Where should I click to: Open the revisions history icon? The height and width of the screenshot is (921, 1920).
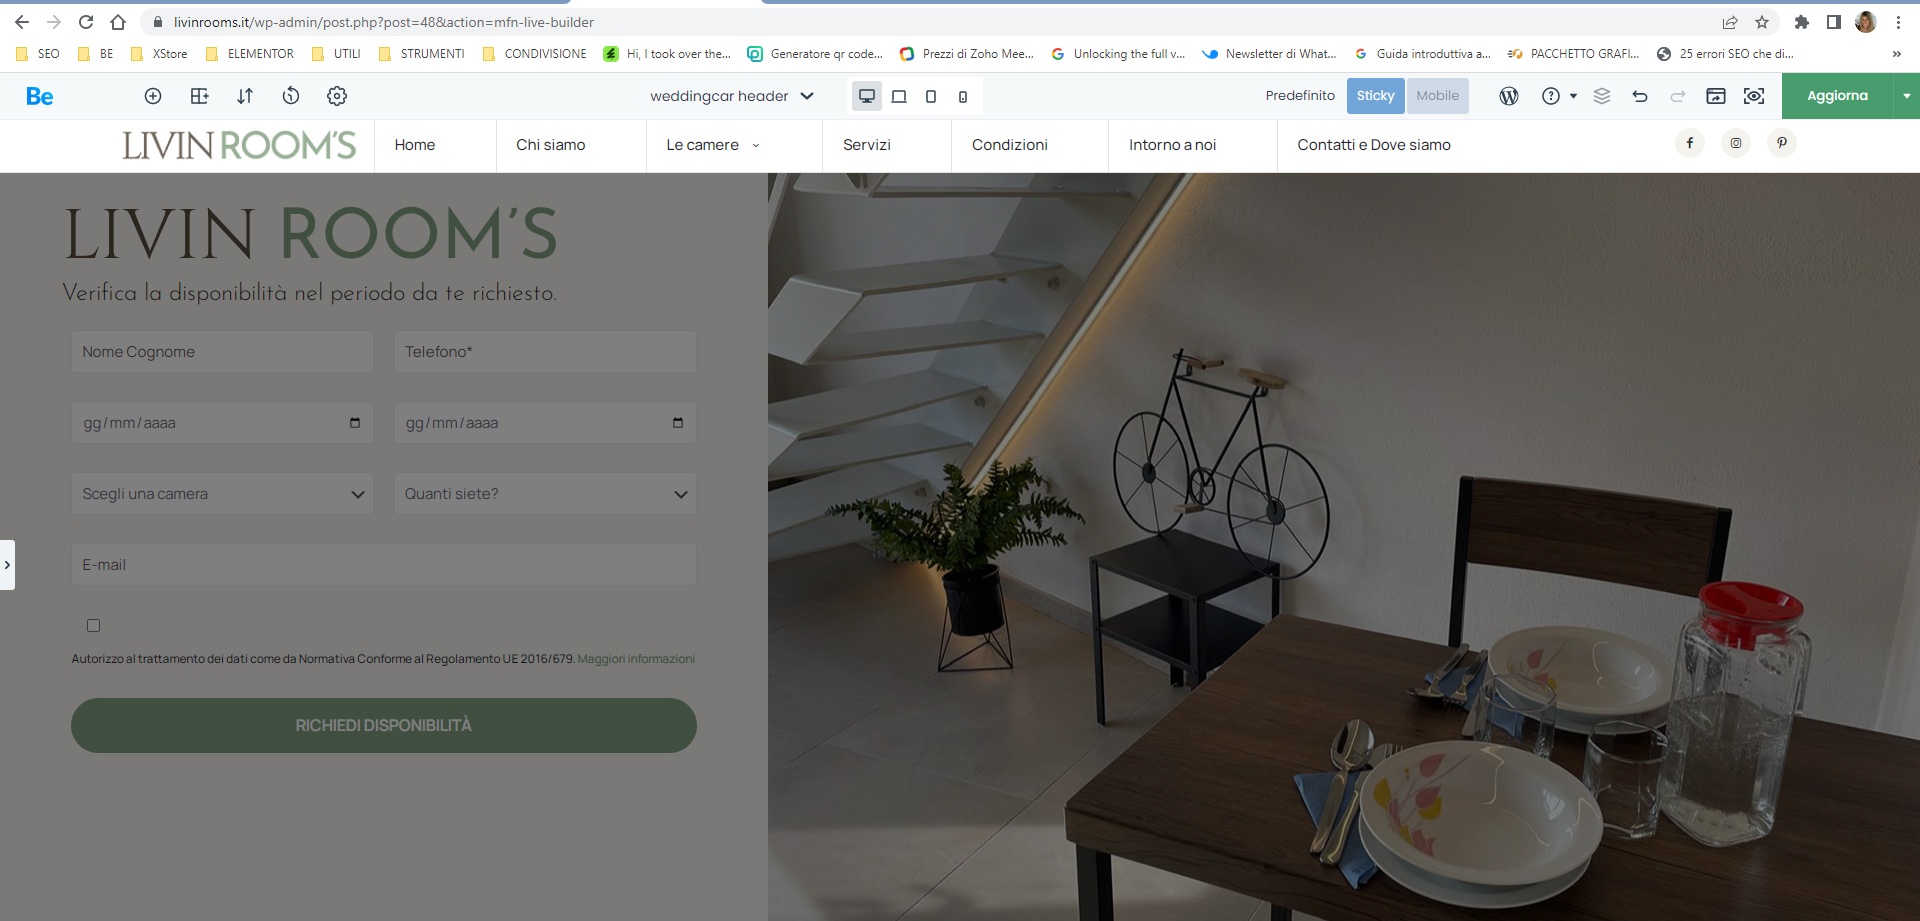pyautogui.click(x=291, y=96)
